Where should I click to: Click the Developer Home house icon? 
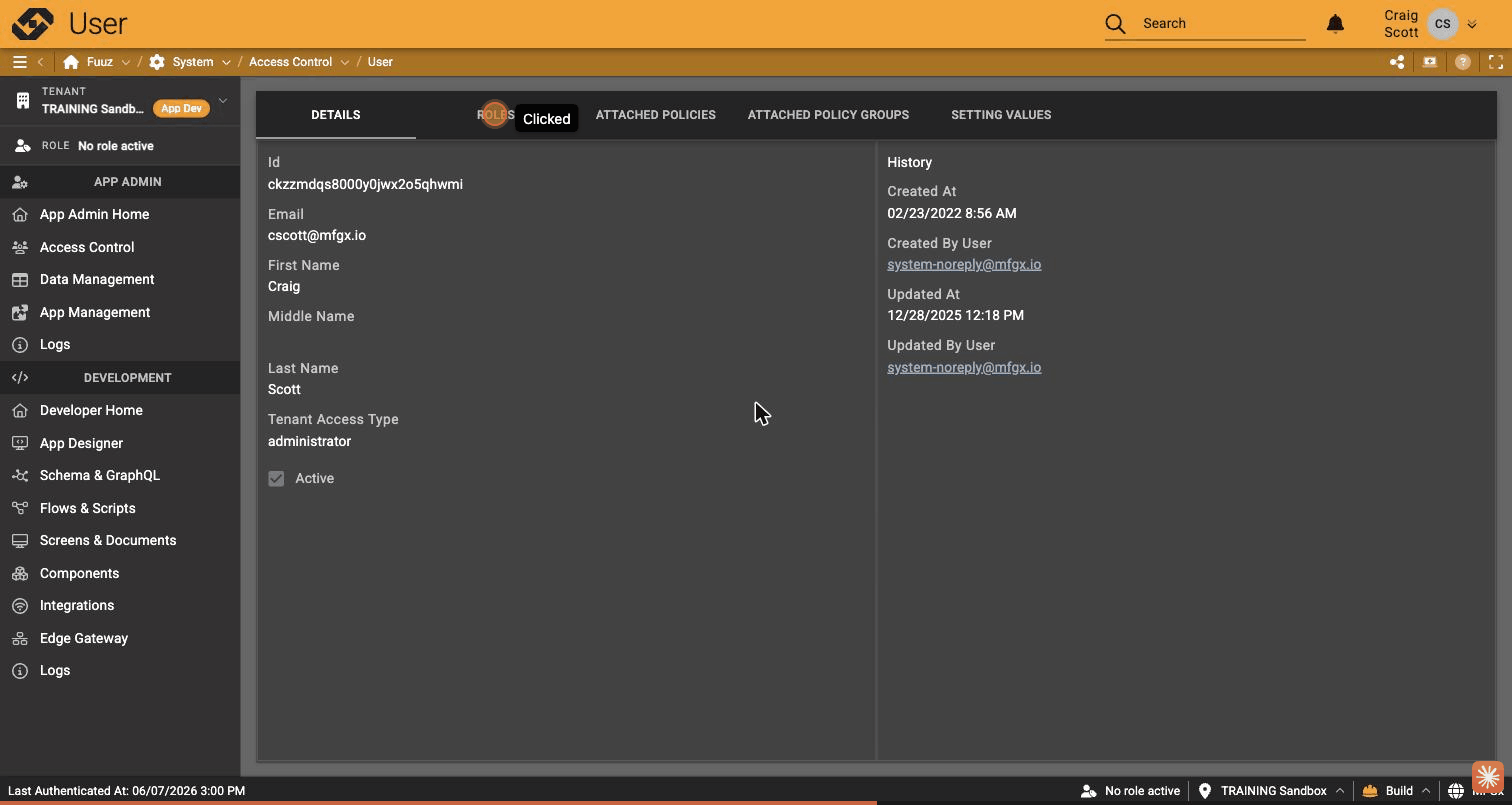(19, 410)
